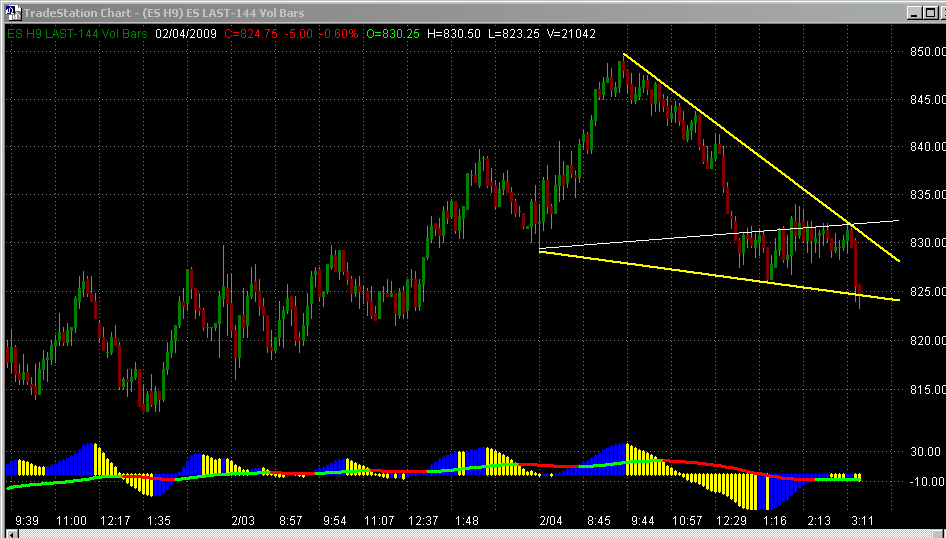Click the volume value 'V=21042'
Image resolution: width=946 pixels, height=538 pixels.
coord(570,34)
